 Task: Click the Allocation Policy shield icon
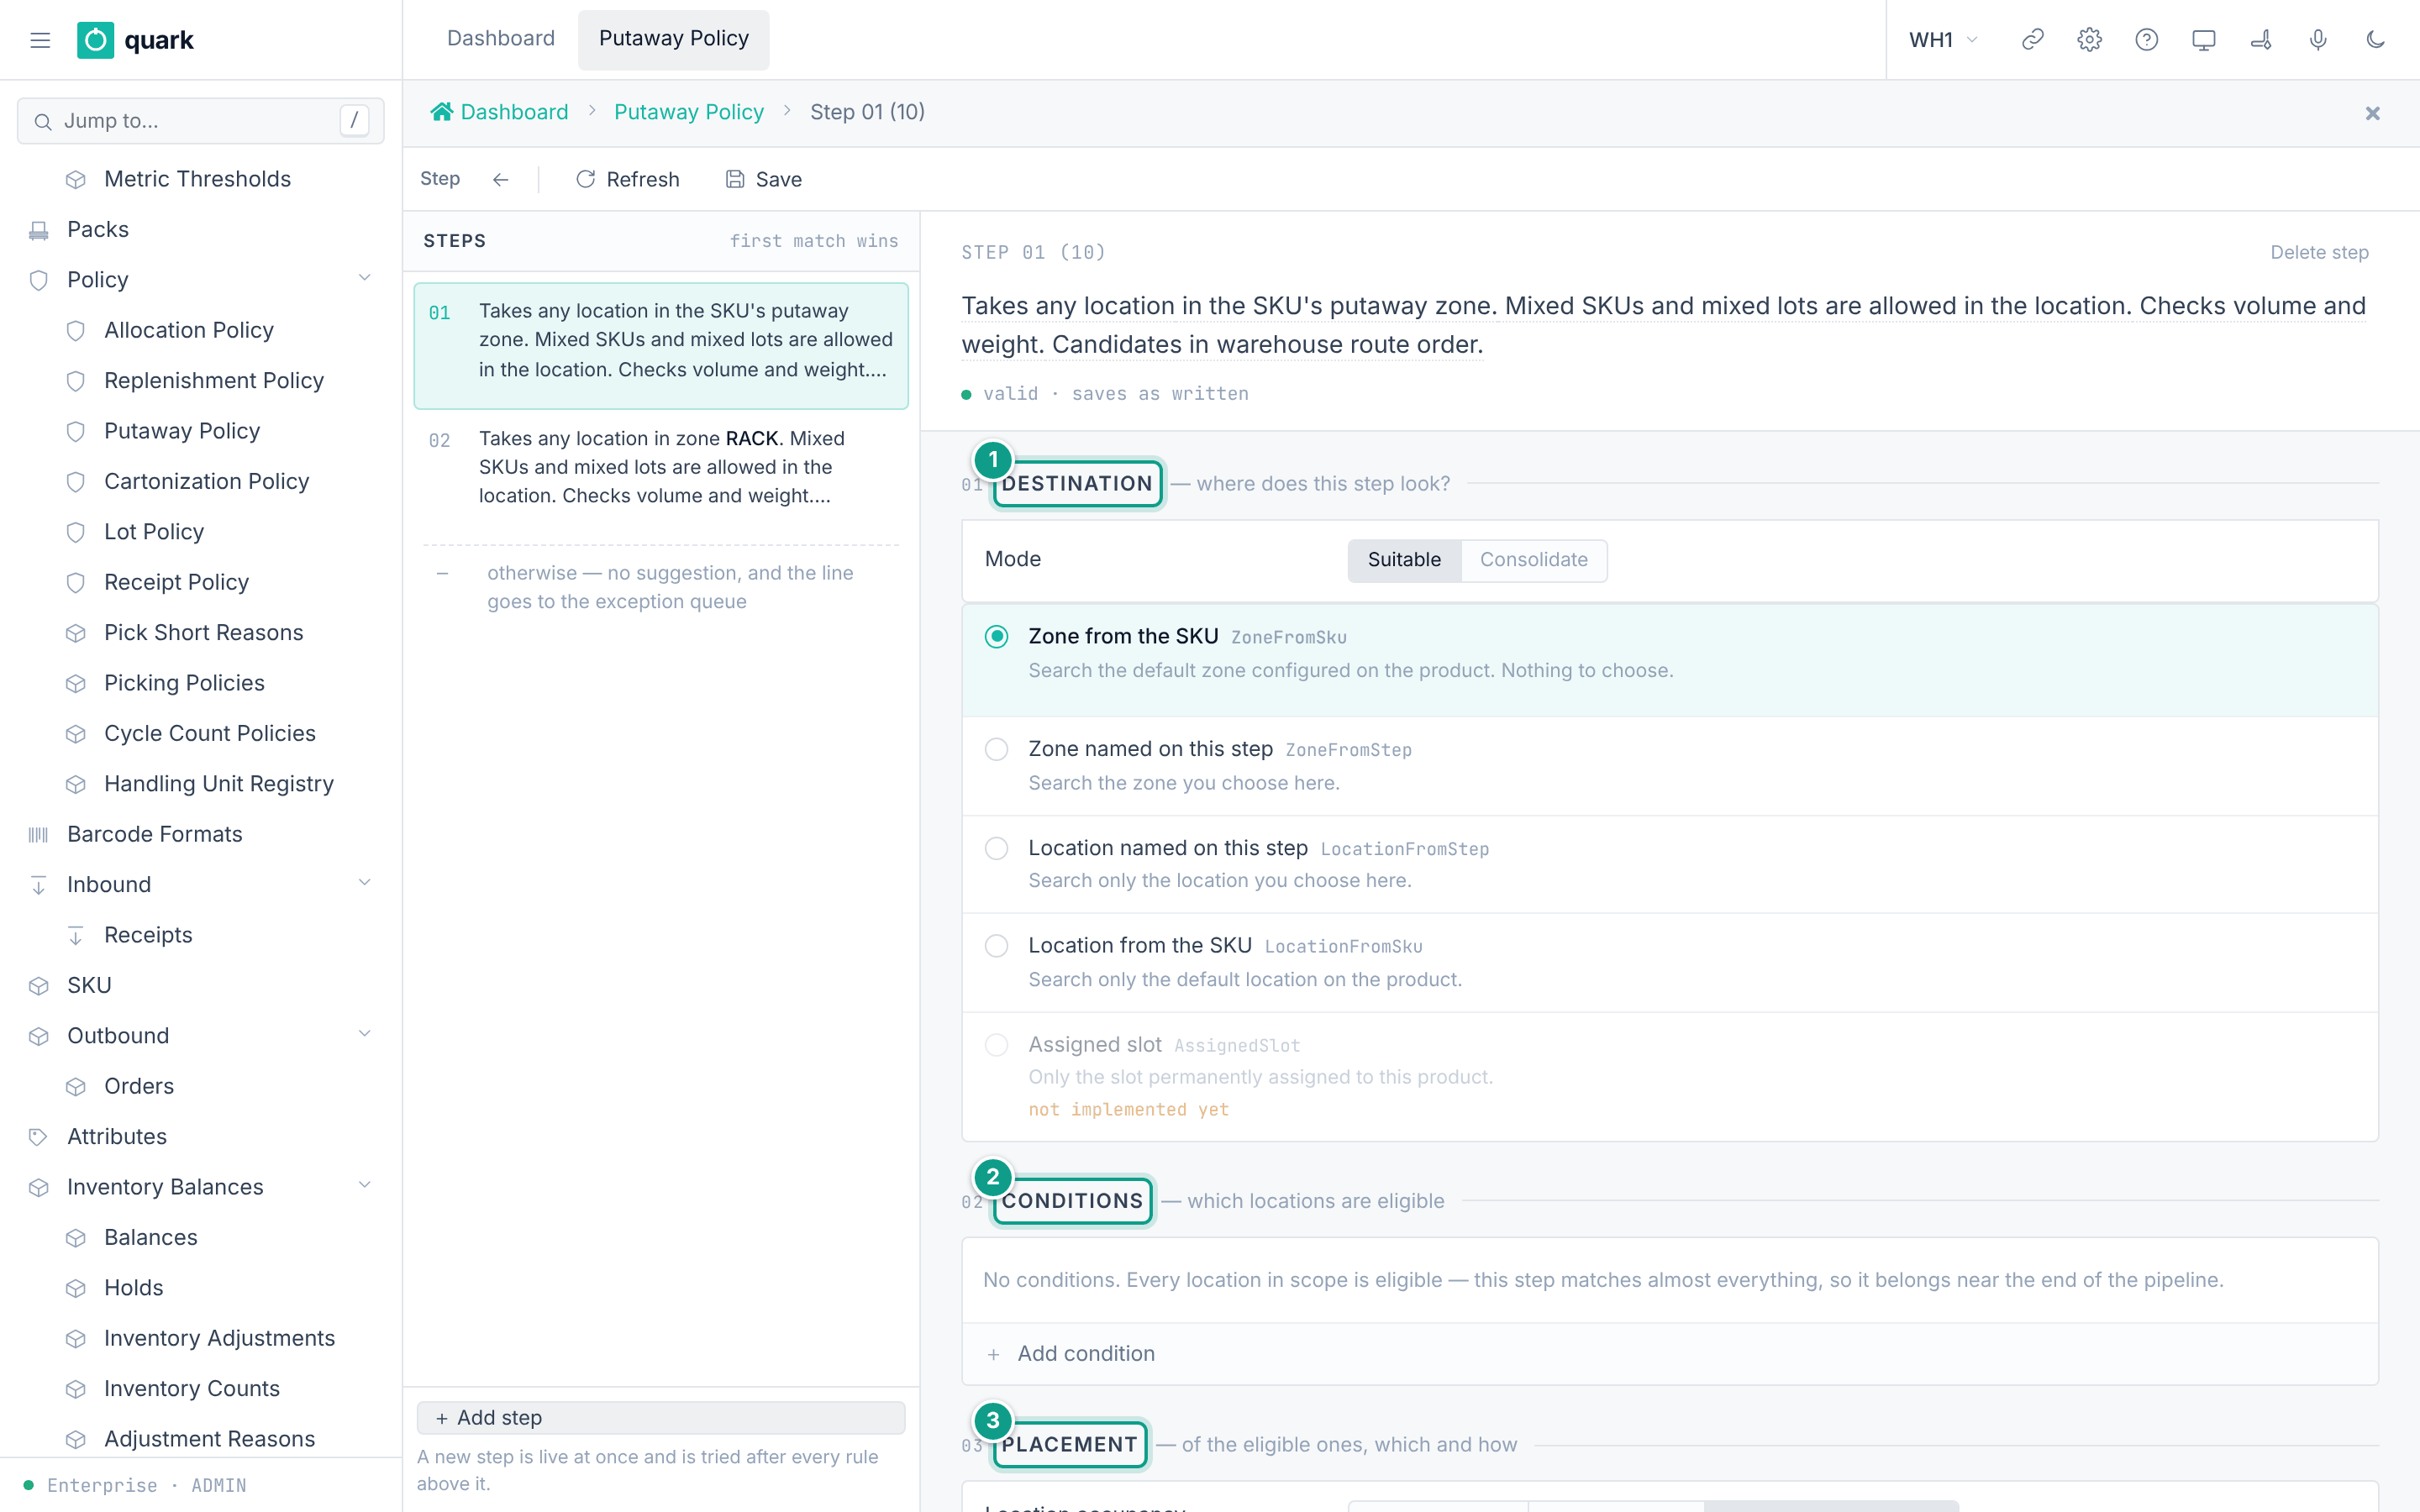click(x=76, y=330)
